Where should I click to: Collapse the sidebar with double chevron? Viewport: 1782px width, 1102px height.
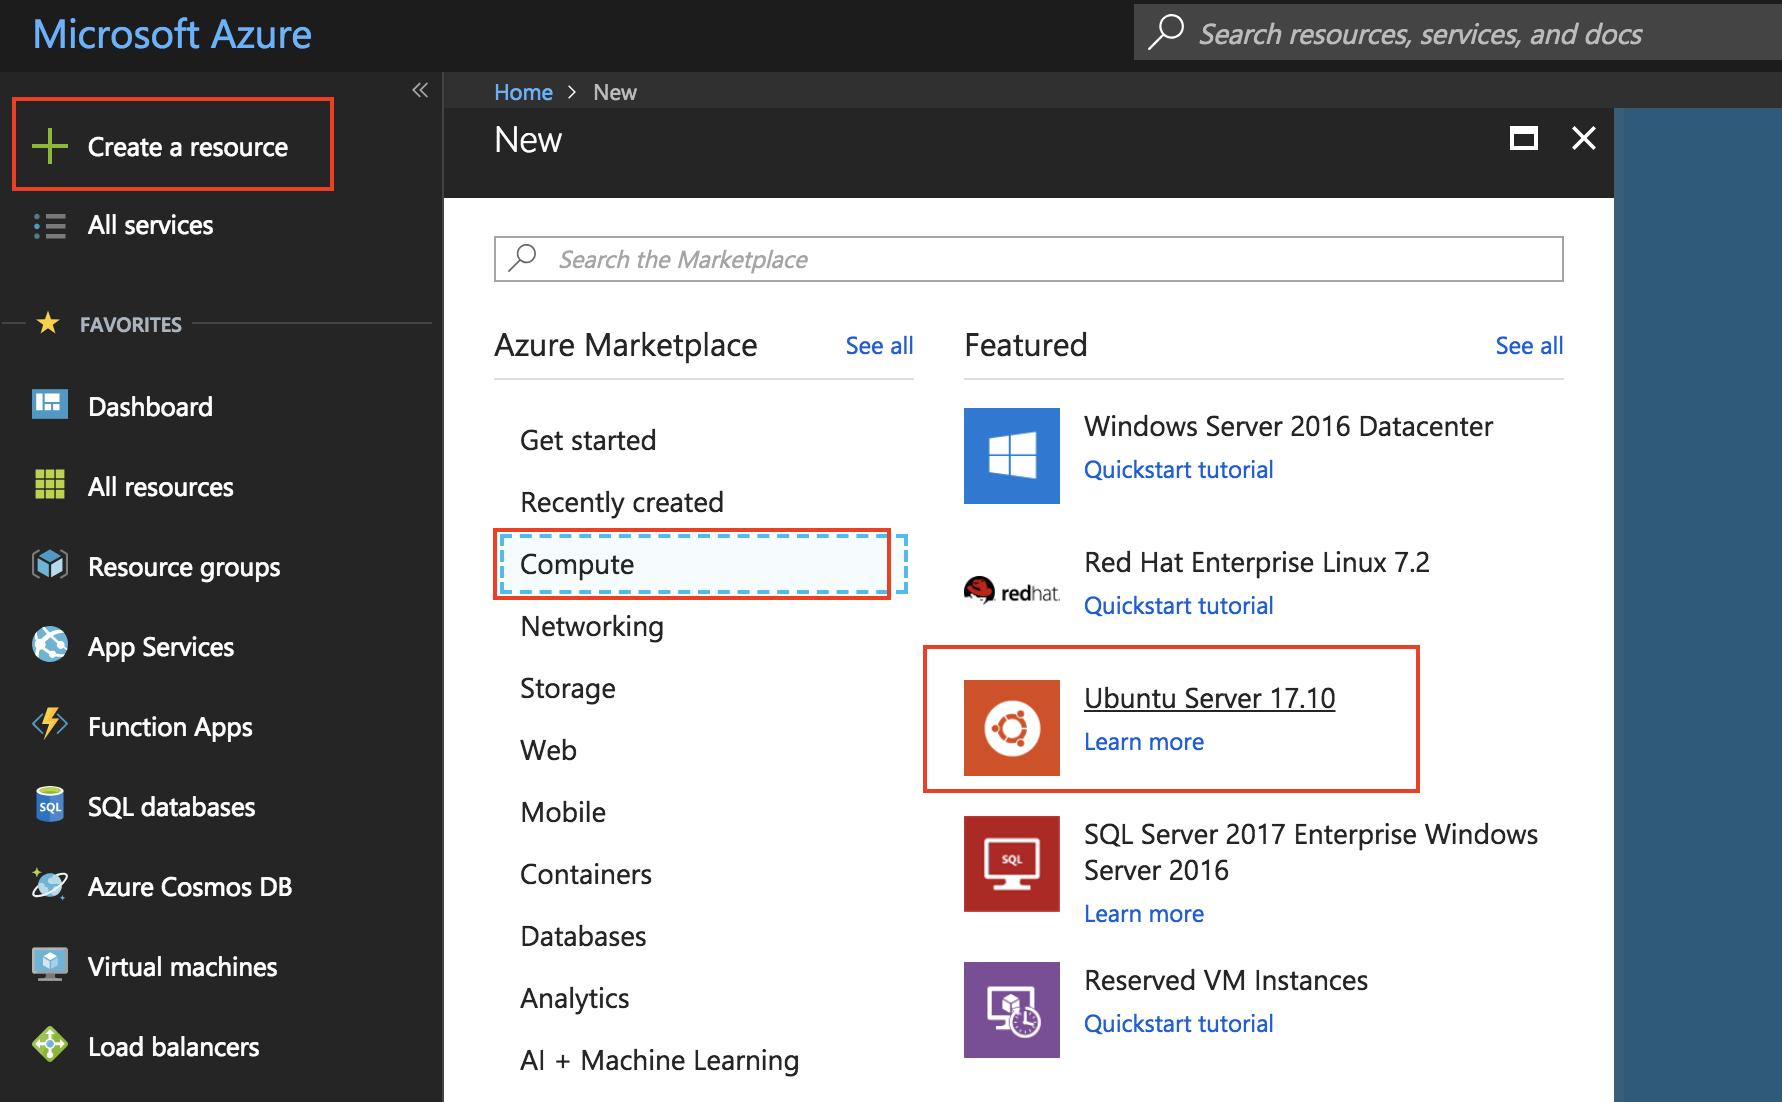pyautogui.click(x=420, y=90)
